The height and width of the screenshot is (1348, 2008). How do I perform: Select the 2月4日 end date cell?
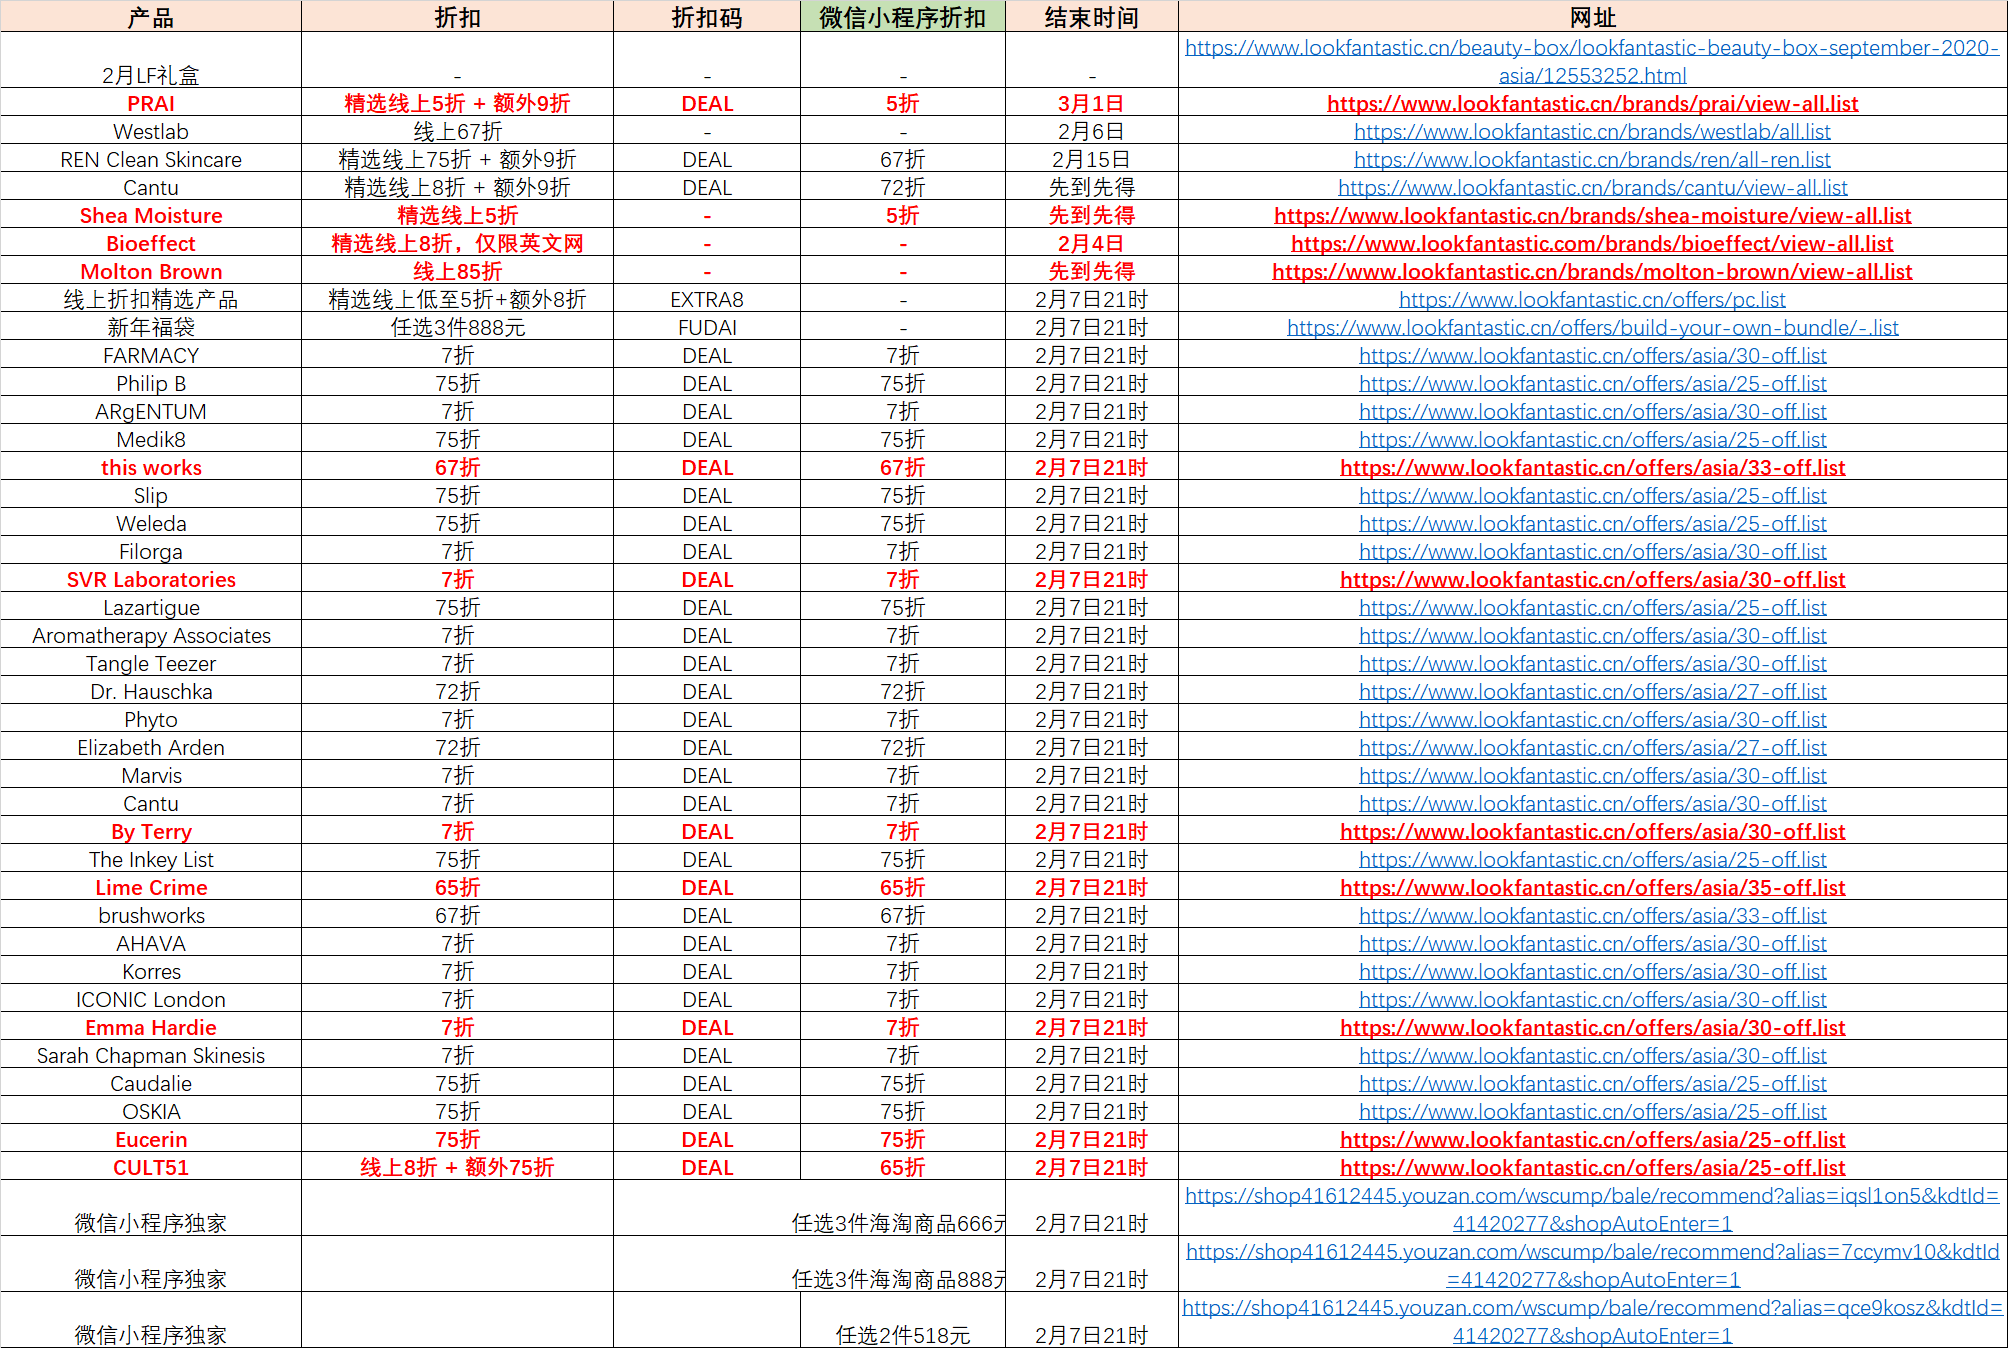(1092, 244)
